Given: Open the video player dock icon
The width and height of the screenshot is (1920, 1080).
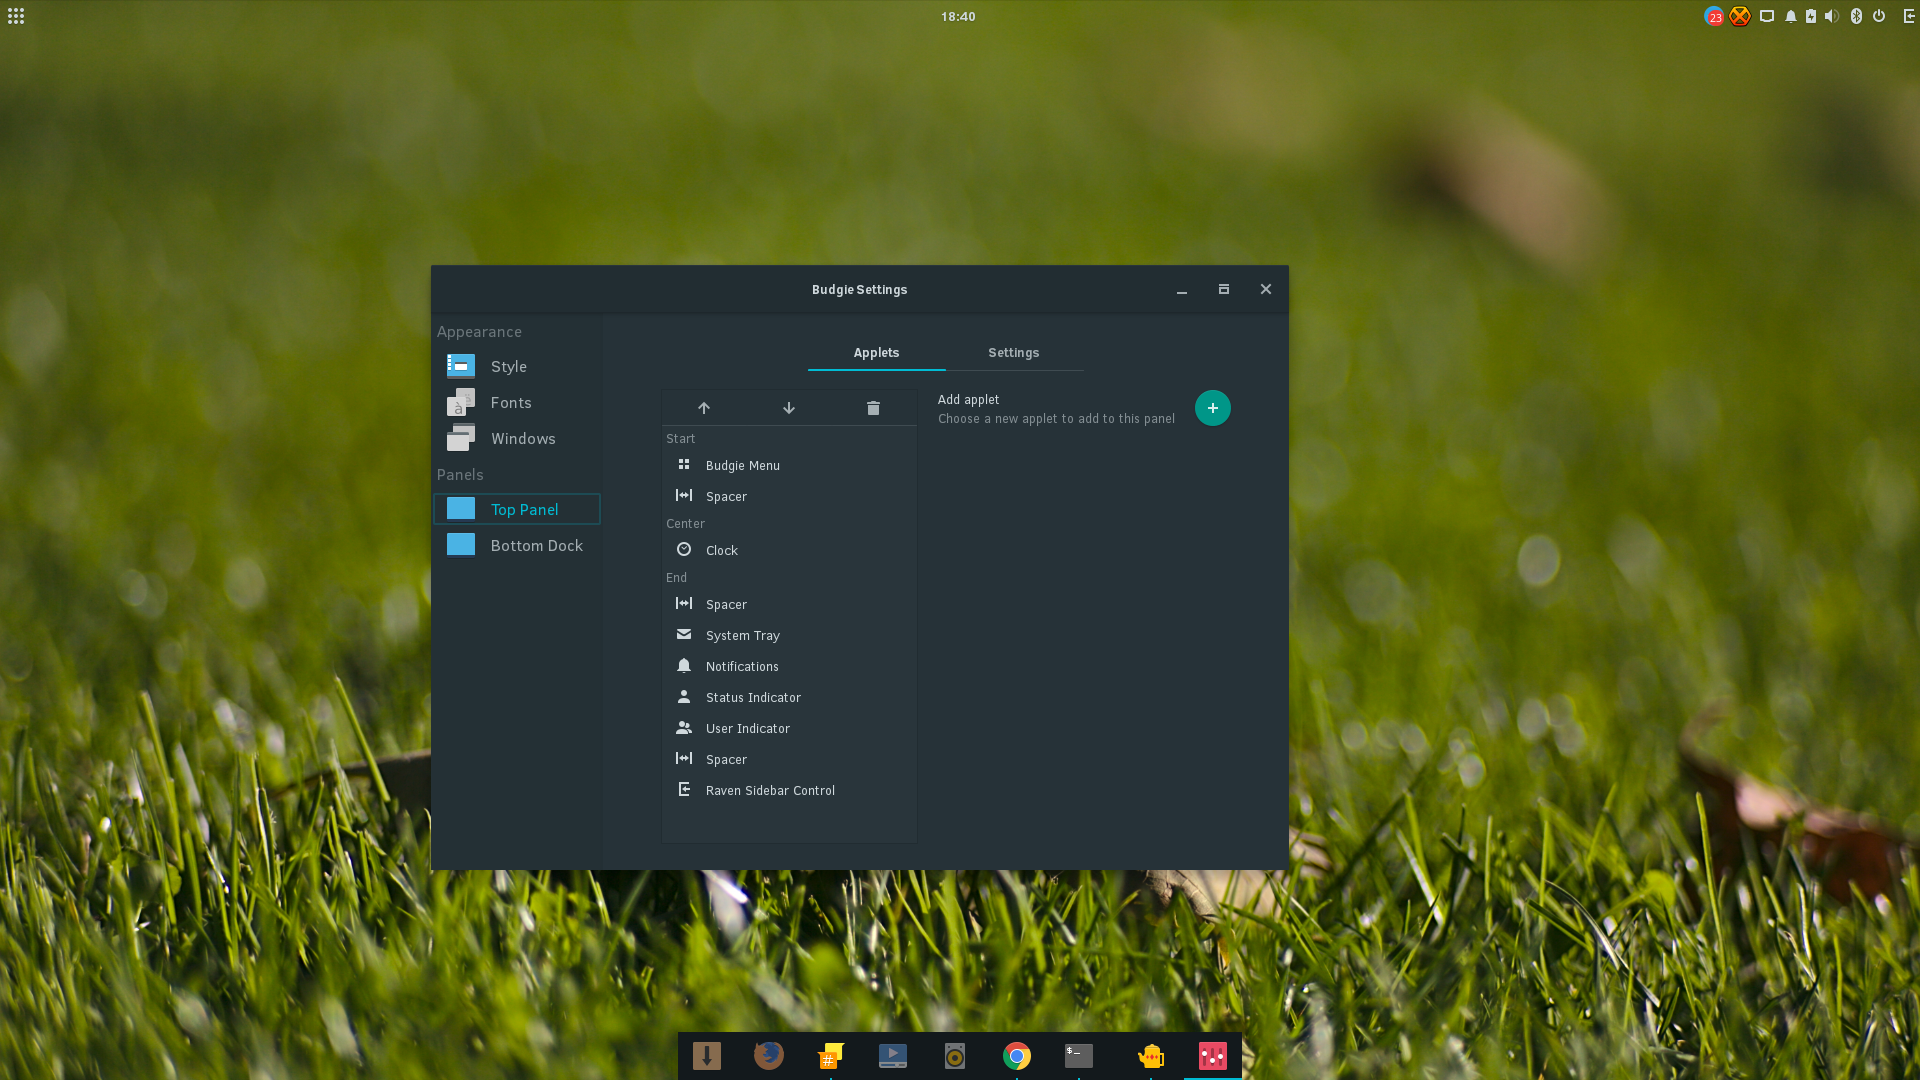Looking at the screenshot, I should point(893,1056).
